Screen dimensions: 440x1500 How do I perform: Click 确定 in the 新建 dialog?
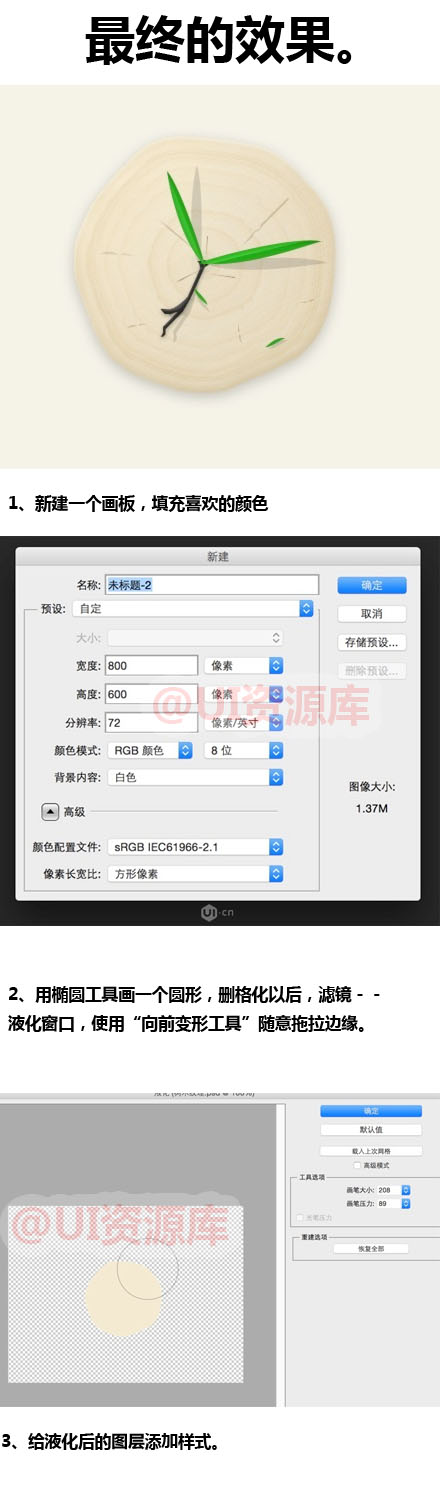371,585
